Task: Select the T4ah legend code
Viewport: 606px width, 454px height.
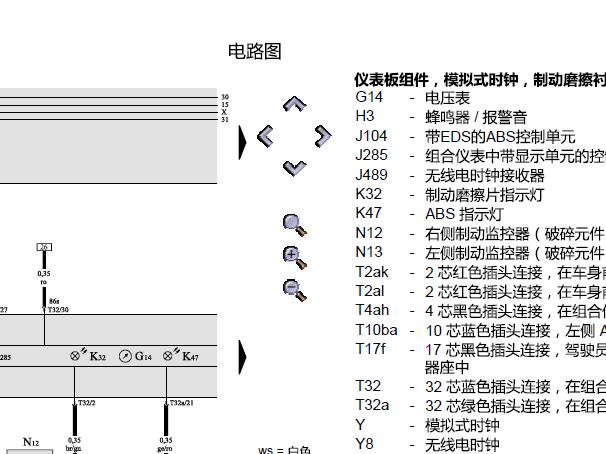Action: pos(372,310)
